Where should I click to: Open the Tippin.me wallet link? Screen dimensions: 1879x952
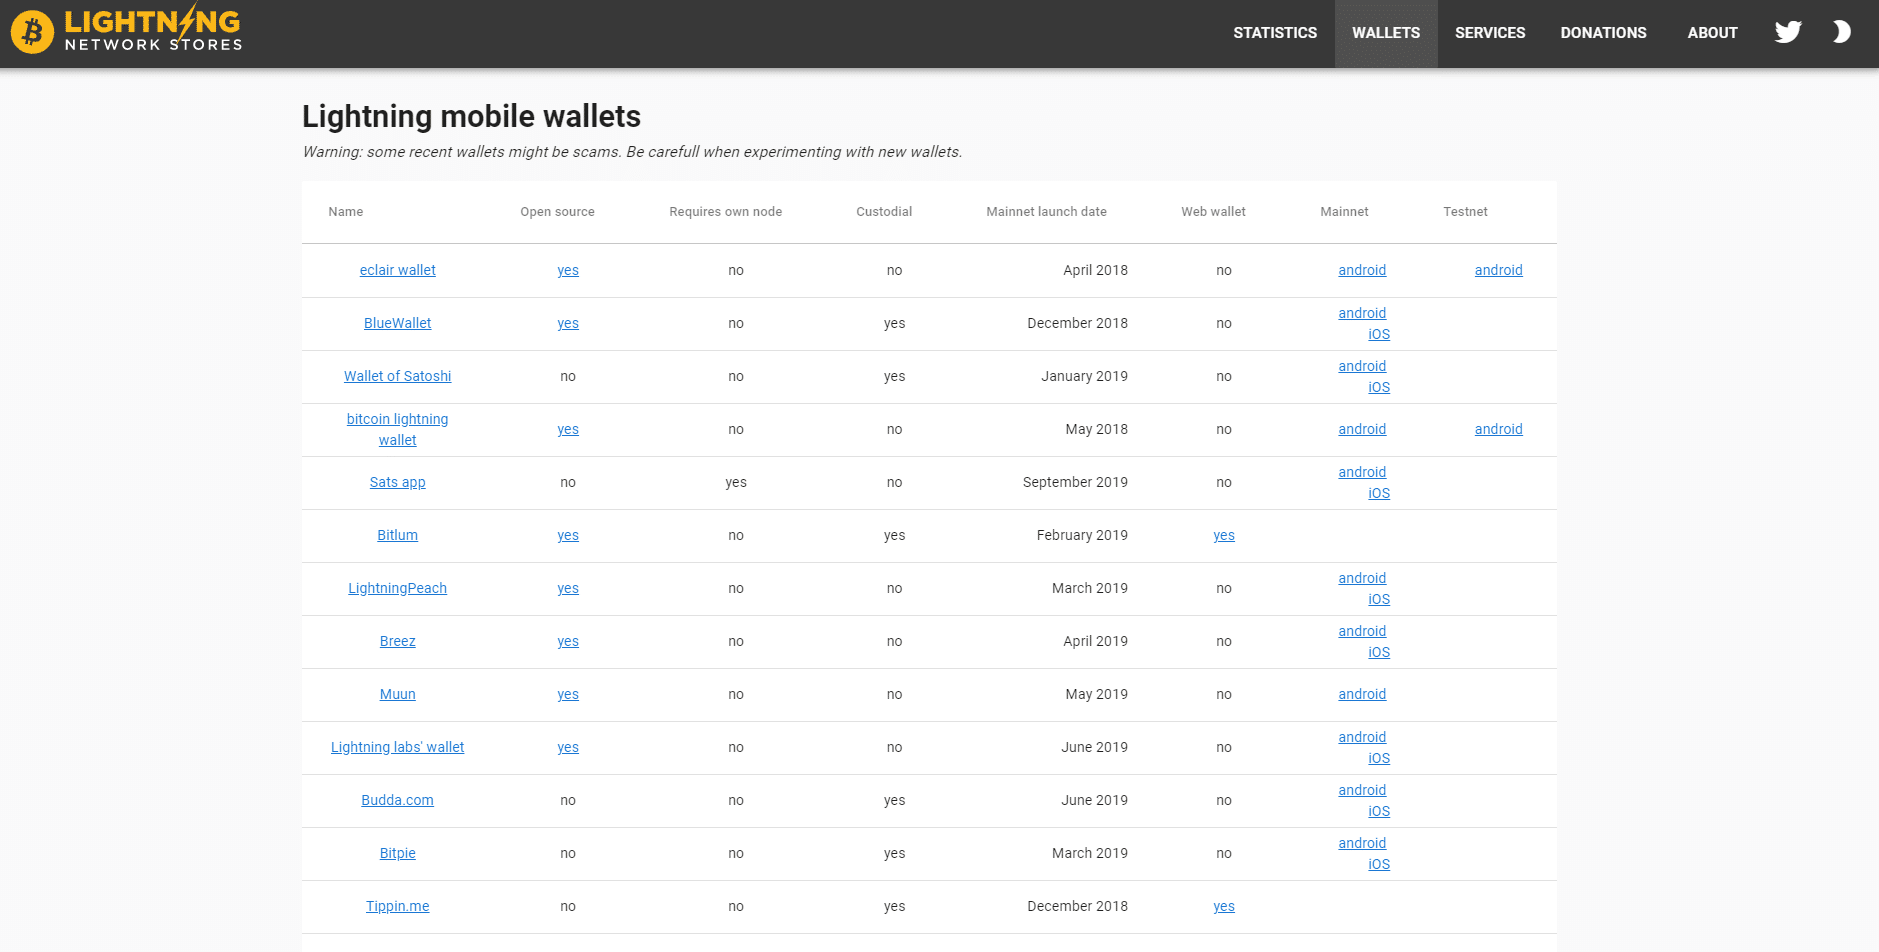click(397, 906)
